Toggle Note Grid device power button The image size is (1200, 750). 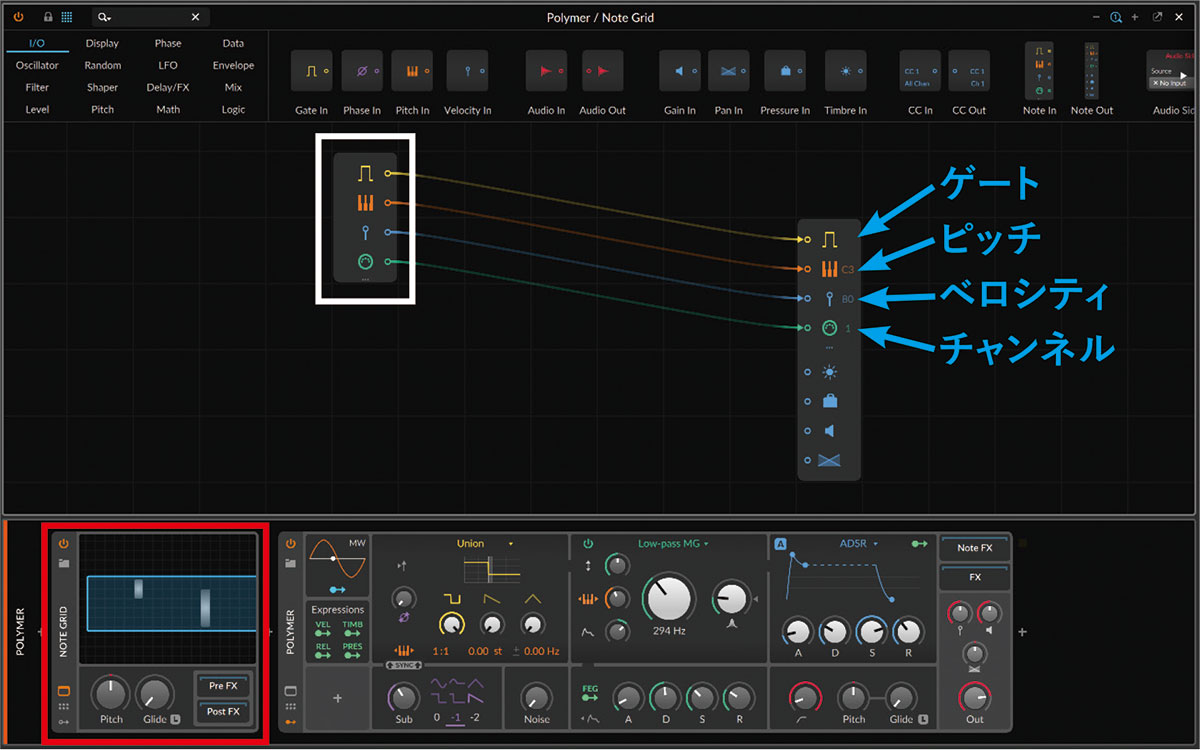click(x=64, y=544)
